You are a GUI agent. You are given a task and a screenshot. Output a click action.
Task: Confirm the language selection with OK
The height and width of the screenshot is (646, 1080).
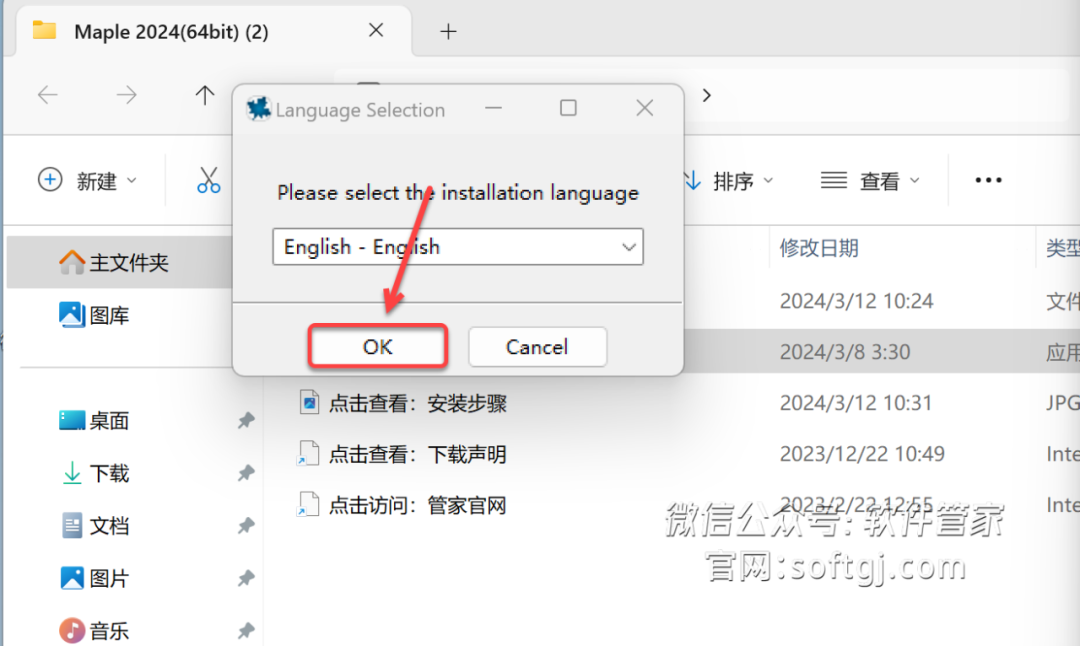pyautogui.click(x=377, y=346)
